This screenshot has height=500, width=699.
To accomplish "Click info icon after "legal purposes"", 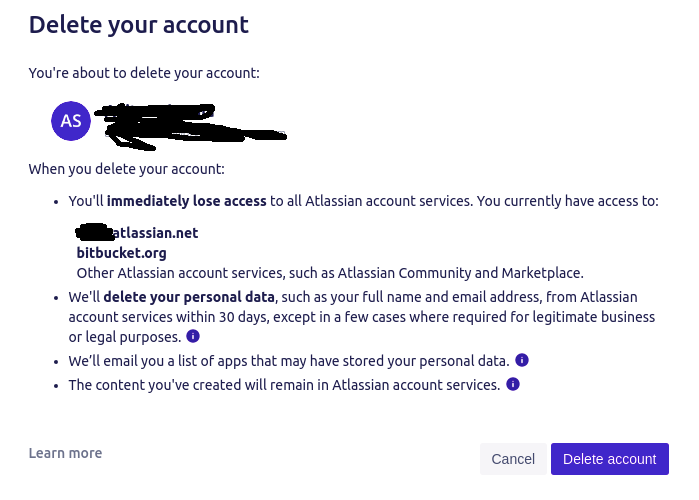I will click(193, 336).
